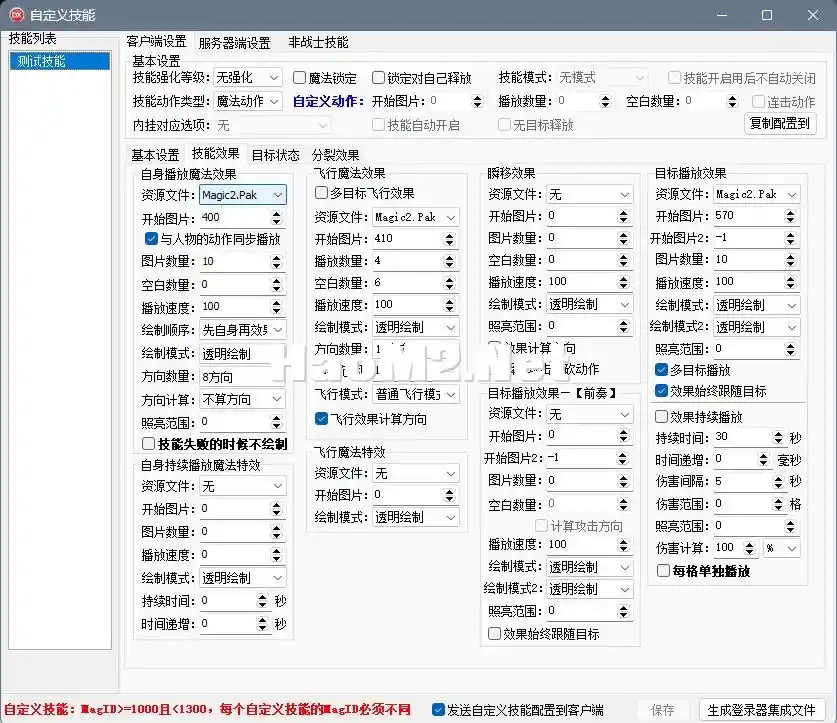Open 瞬移效果 绘制模式 dropdown
This screenshot has width=837, height=723.
click(x=590, y=304)
